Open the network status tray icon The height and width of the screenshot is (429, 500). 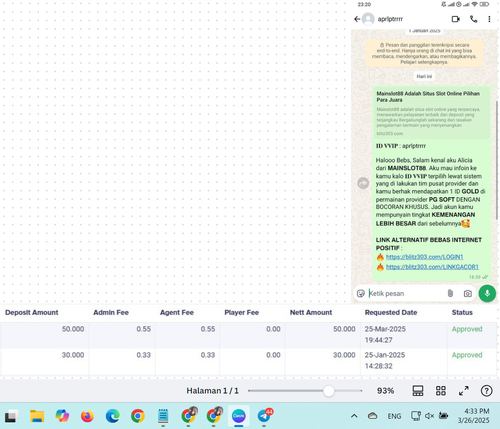[x=416, y=416]
